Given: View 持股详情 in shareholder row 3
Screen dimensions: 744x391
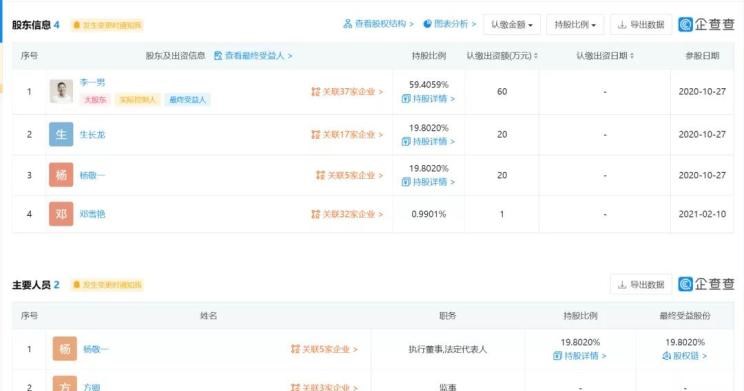Looking at the screenshot, I should [428, 182].
